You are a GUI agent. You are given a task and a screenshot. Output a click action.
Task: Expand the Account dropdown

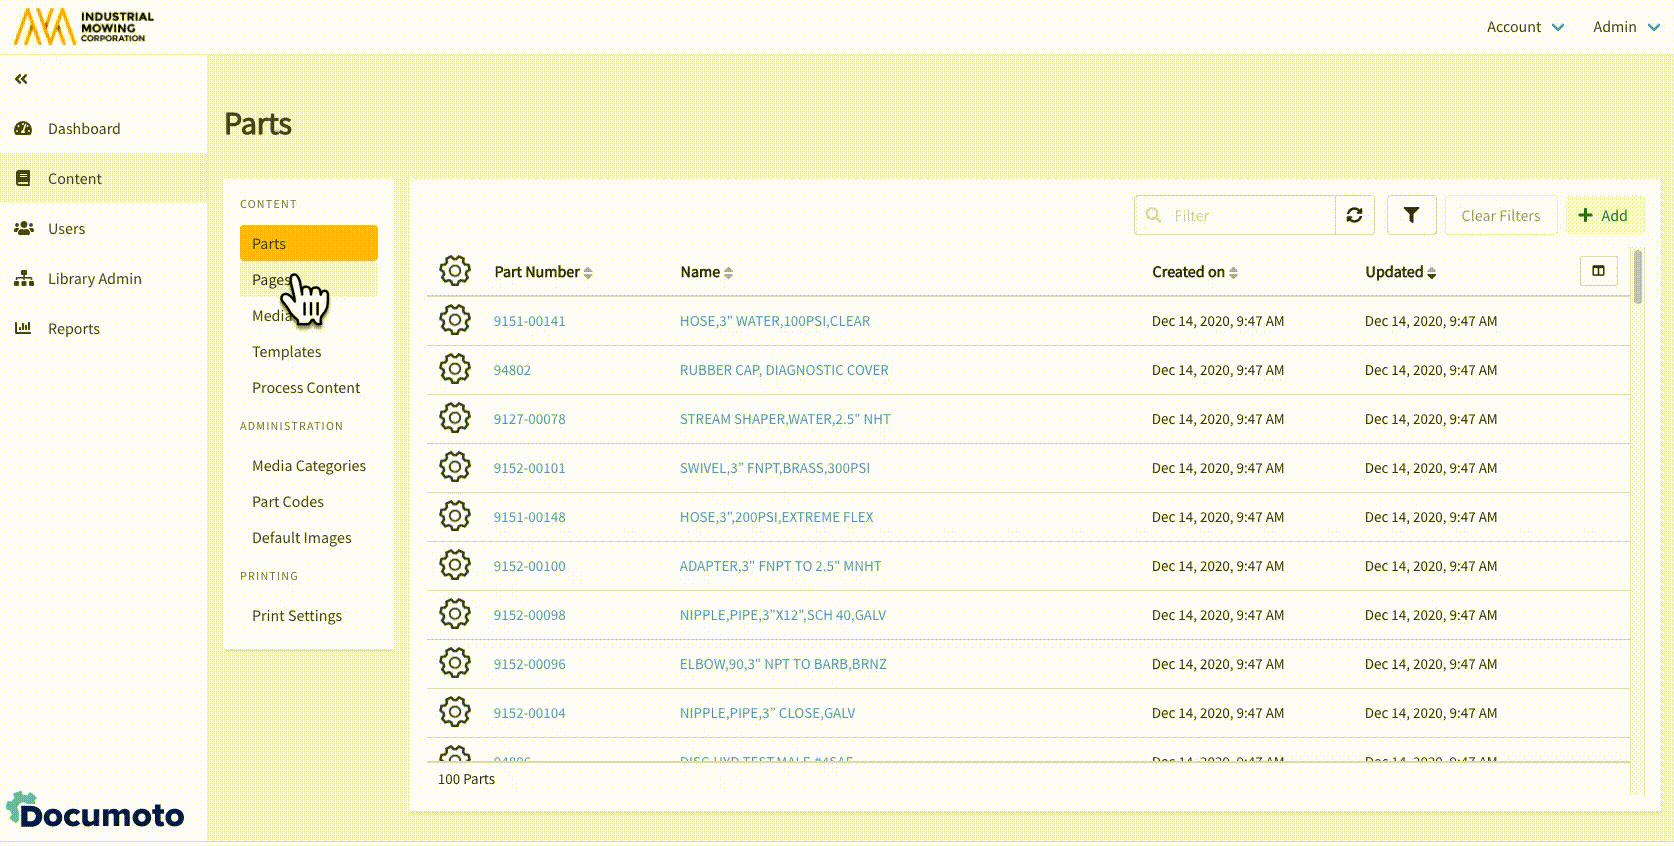click(1524, 27)
